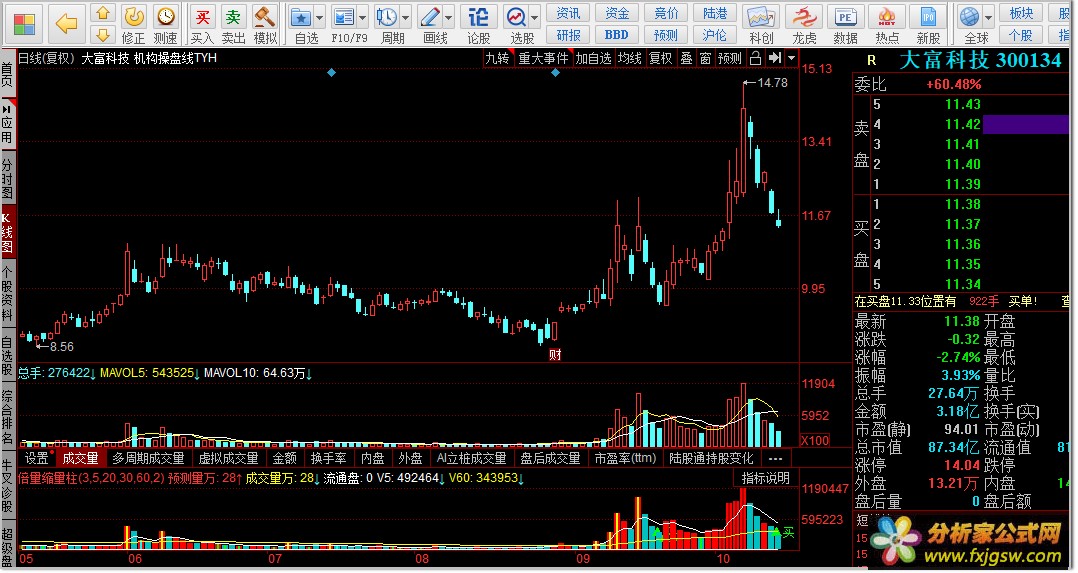This screenshot has width=1078, height=573.
Task: Open the 热点 hot topics flame icon
Action: tap(887, 17)
